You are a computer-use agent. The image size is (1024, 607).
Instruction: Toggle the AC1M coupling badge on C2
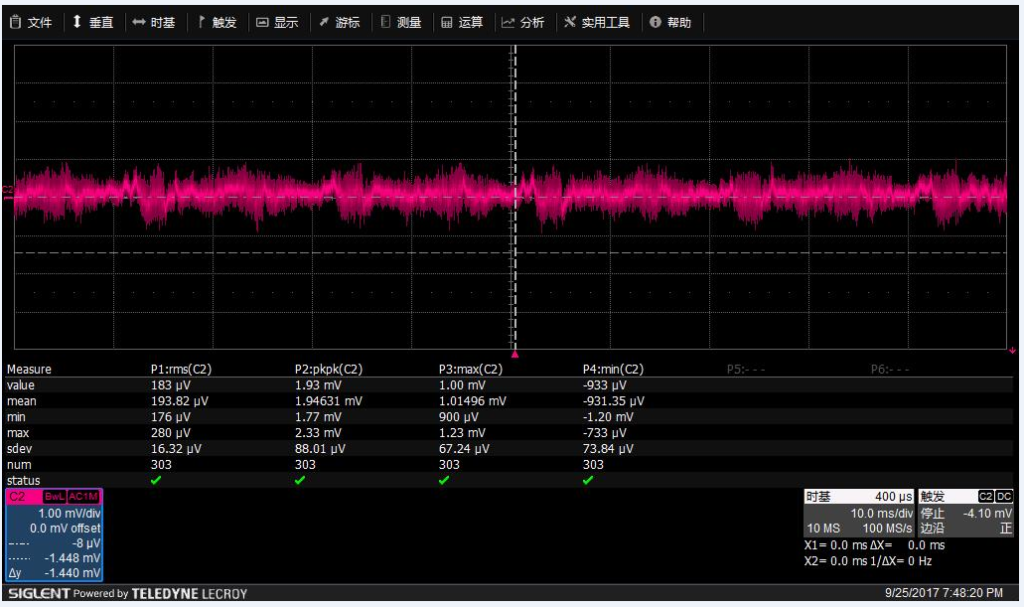tap(83, 497)
